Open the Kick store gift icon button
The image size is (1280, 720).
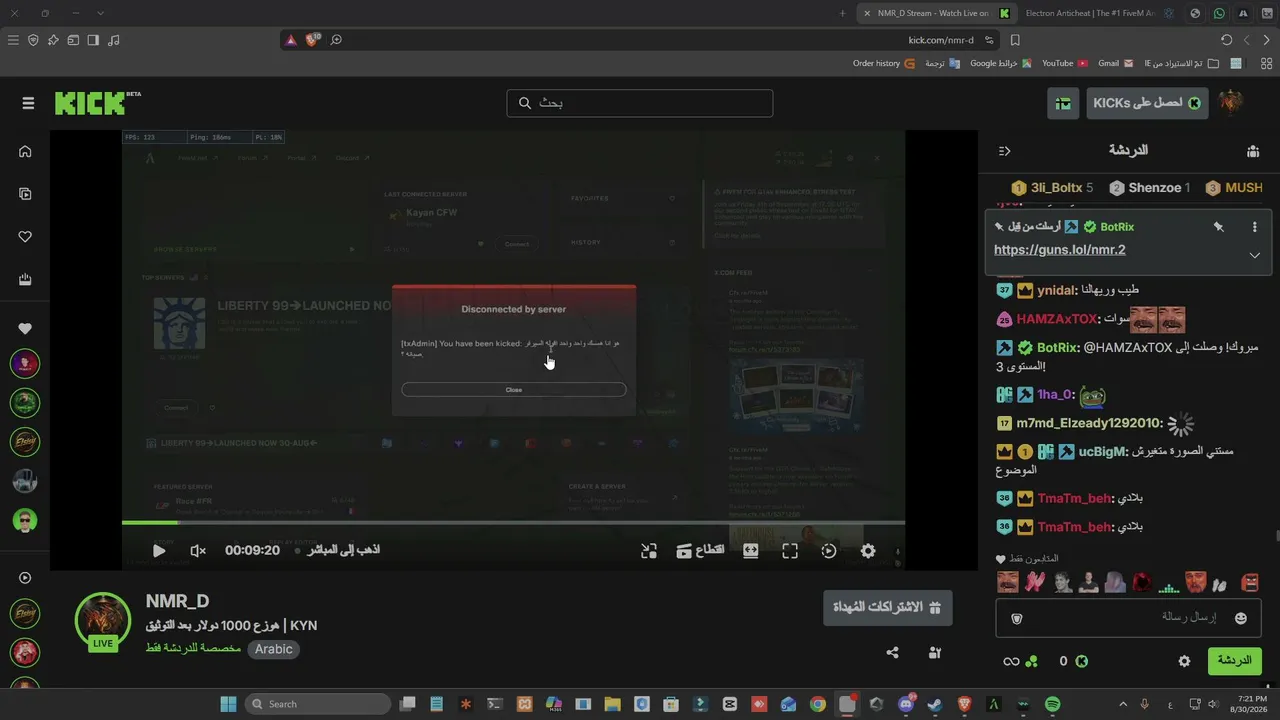(x=1063, y=103)
